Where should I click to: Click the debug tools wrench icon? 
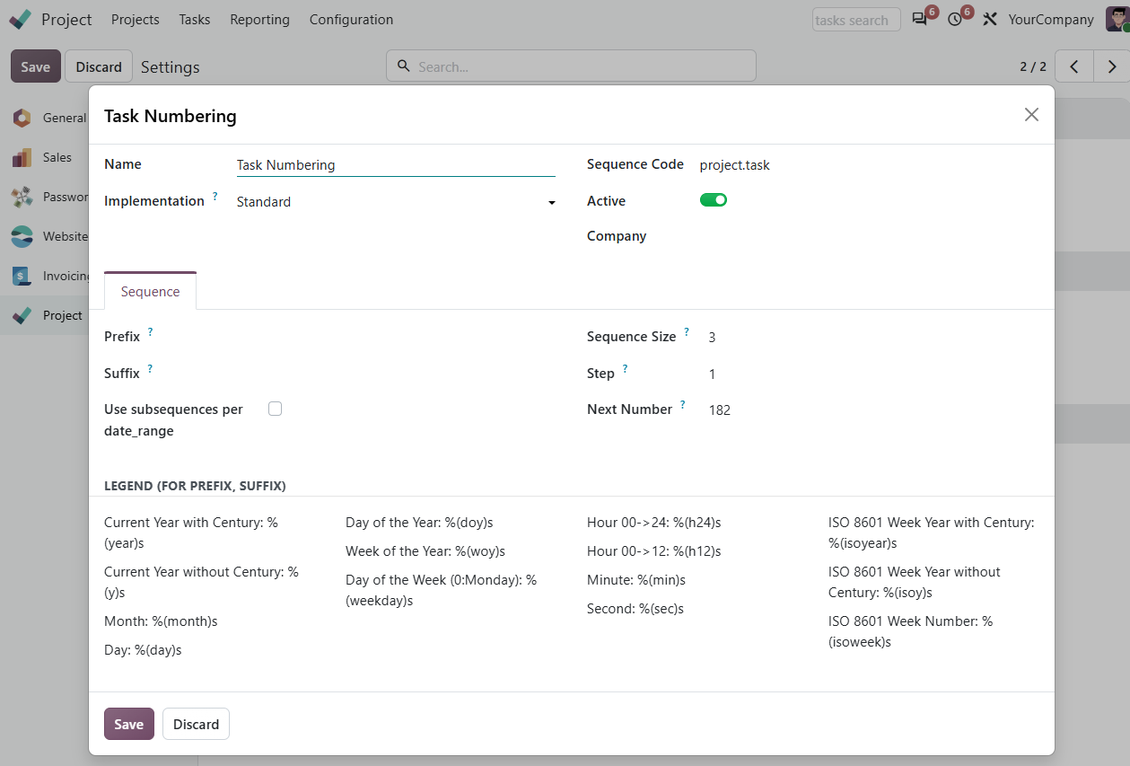pyautogui.click(x=989, y=19)
